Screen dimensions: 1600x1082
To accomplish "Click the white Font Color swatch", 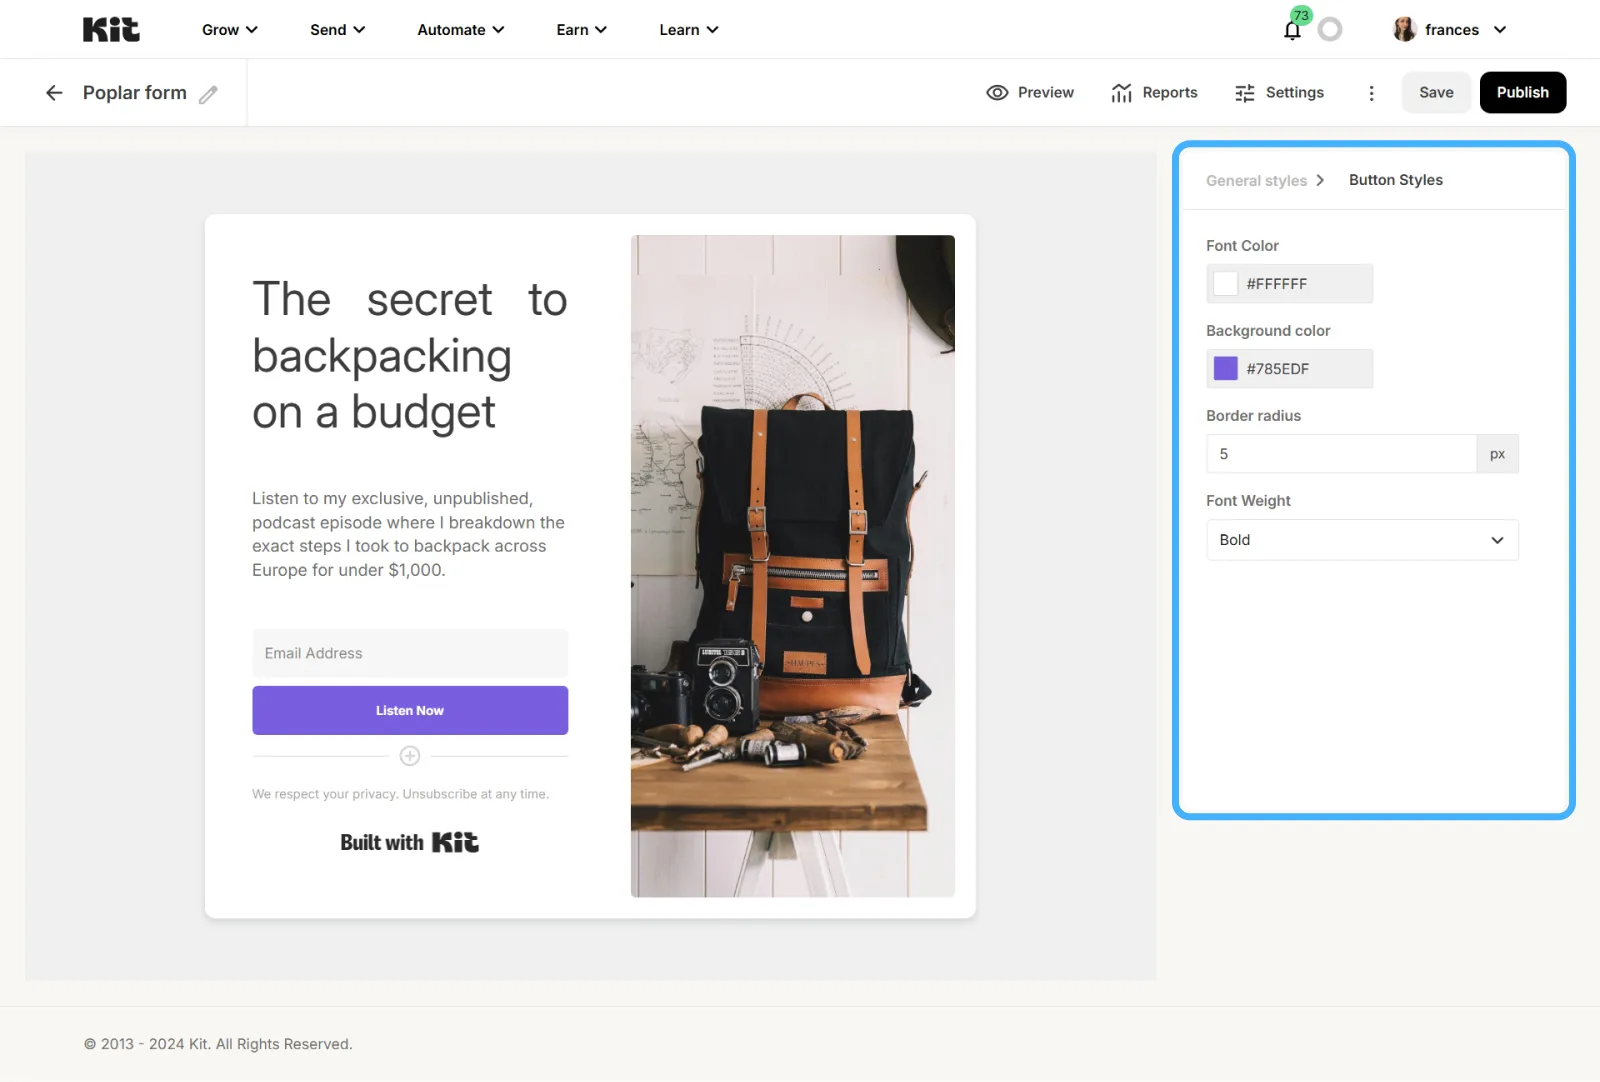I will 1226,284.
